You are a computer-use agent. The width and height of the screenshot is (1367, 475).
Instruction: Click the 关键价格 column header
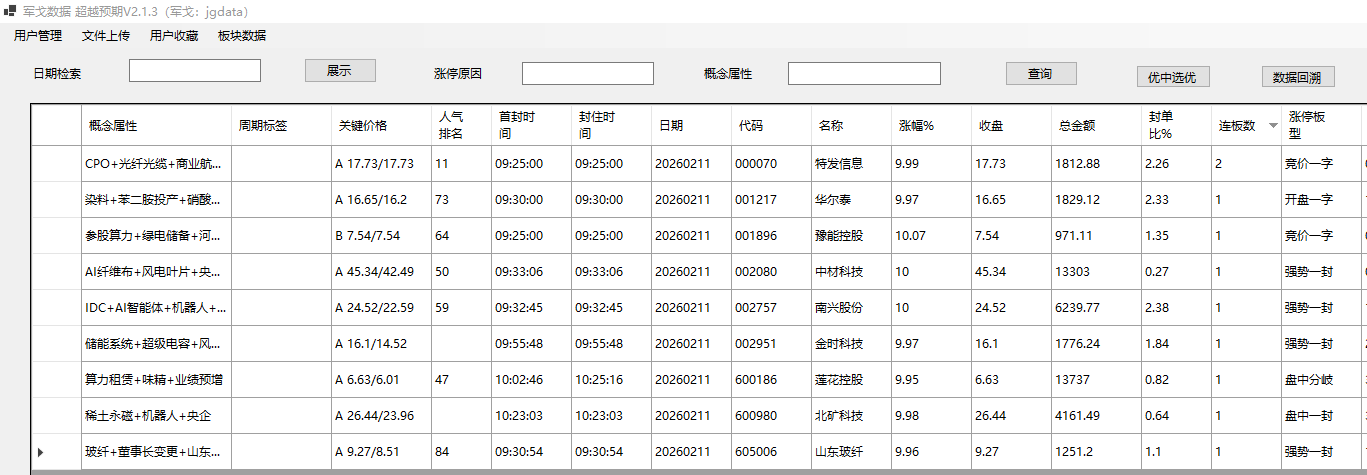click(x=381, y=126)
